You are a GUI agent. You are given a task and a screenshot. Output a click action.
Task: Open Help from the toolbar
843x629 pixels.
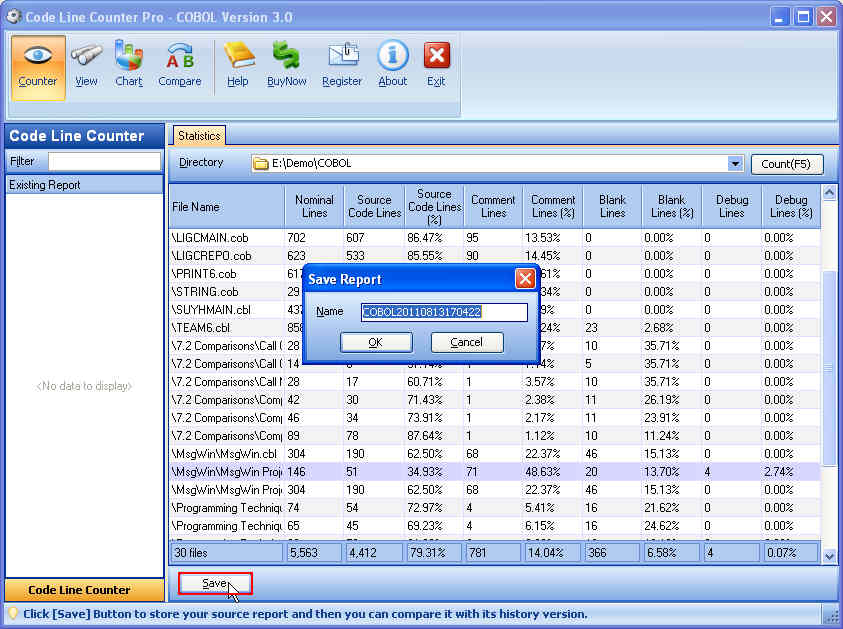pyautogui.click(x=238, y=64)
